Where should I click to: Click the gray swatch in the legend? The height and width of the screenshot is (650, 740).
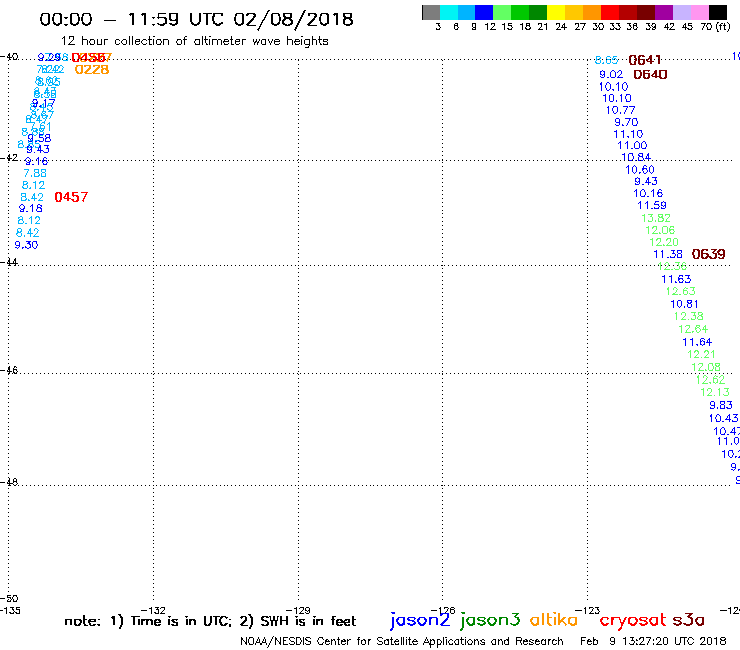[431, 12]
